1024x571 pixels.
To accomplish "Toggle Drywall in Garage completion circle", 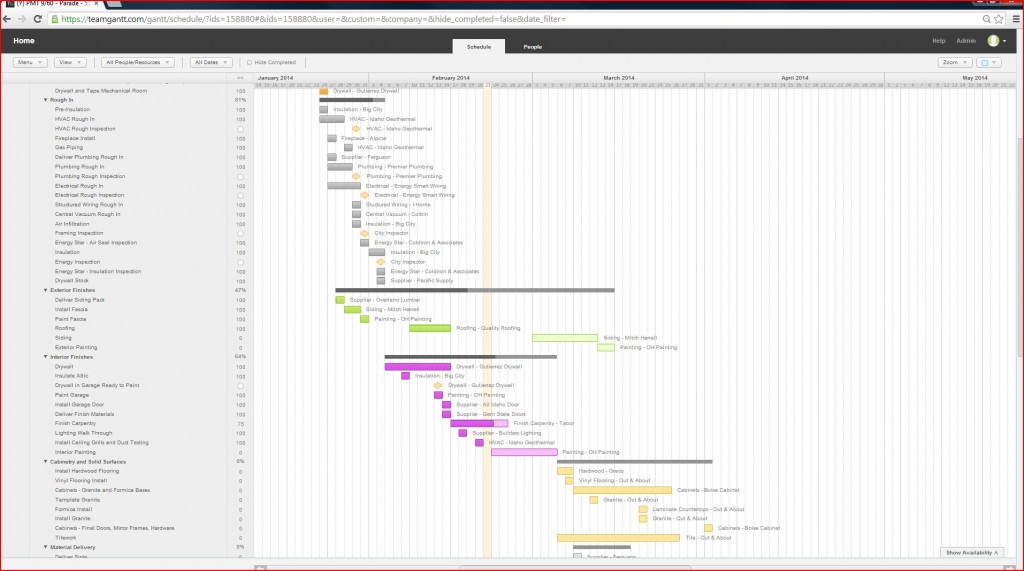I will coord(240,386).
